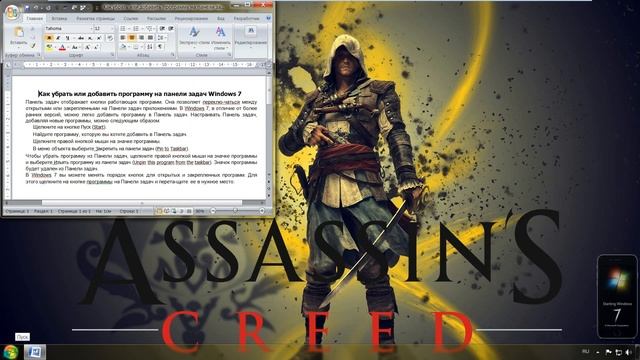Switch to Разметка страницы ribbon tab
640x360 pixels.
point(96,18)
